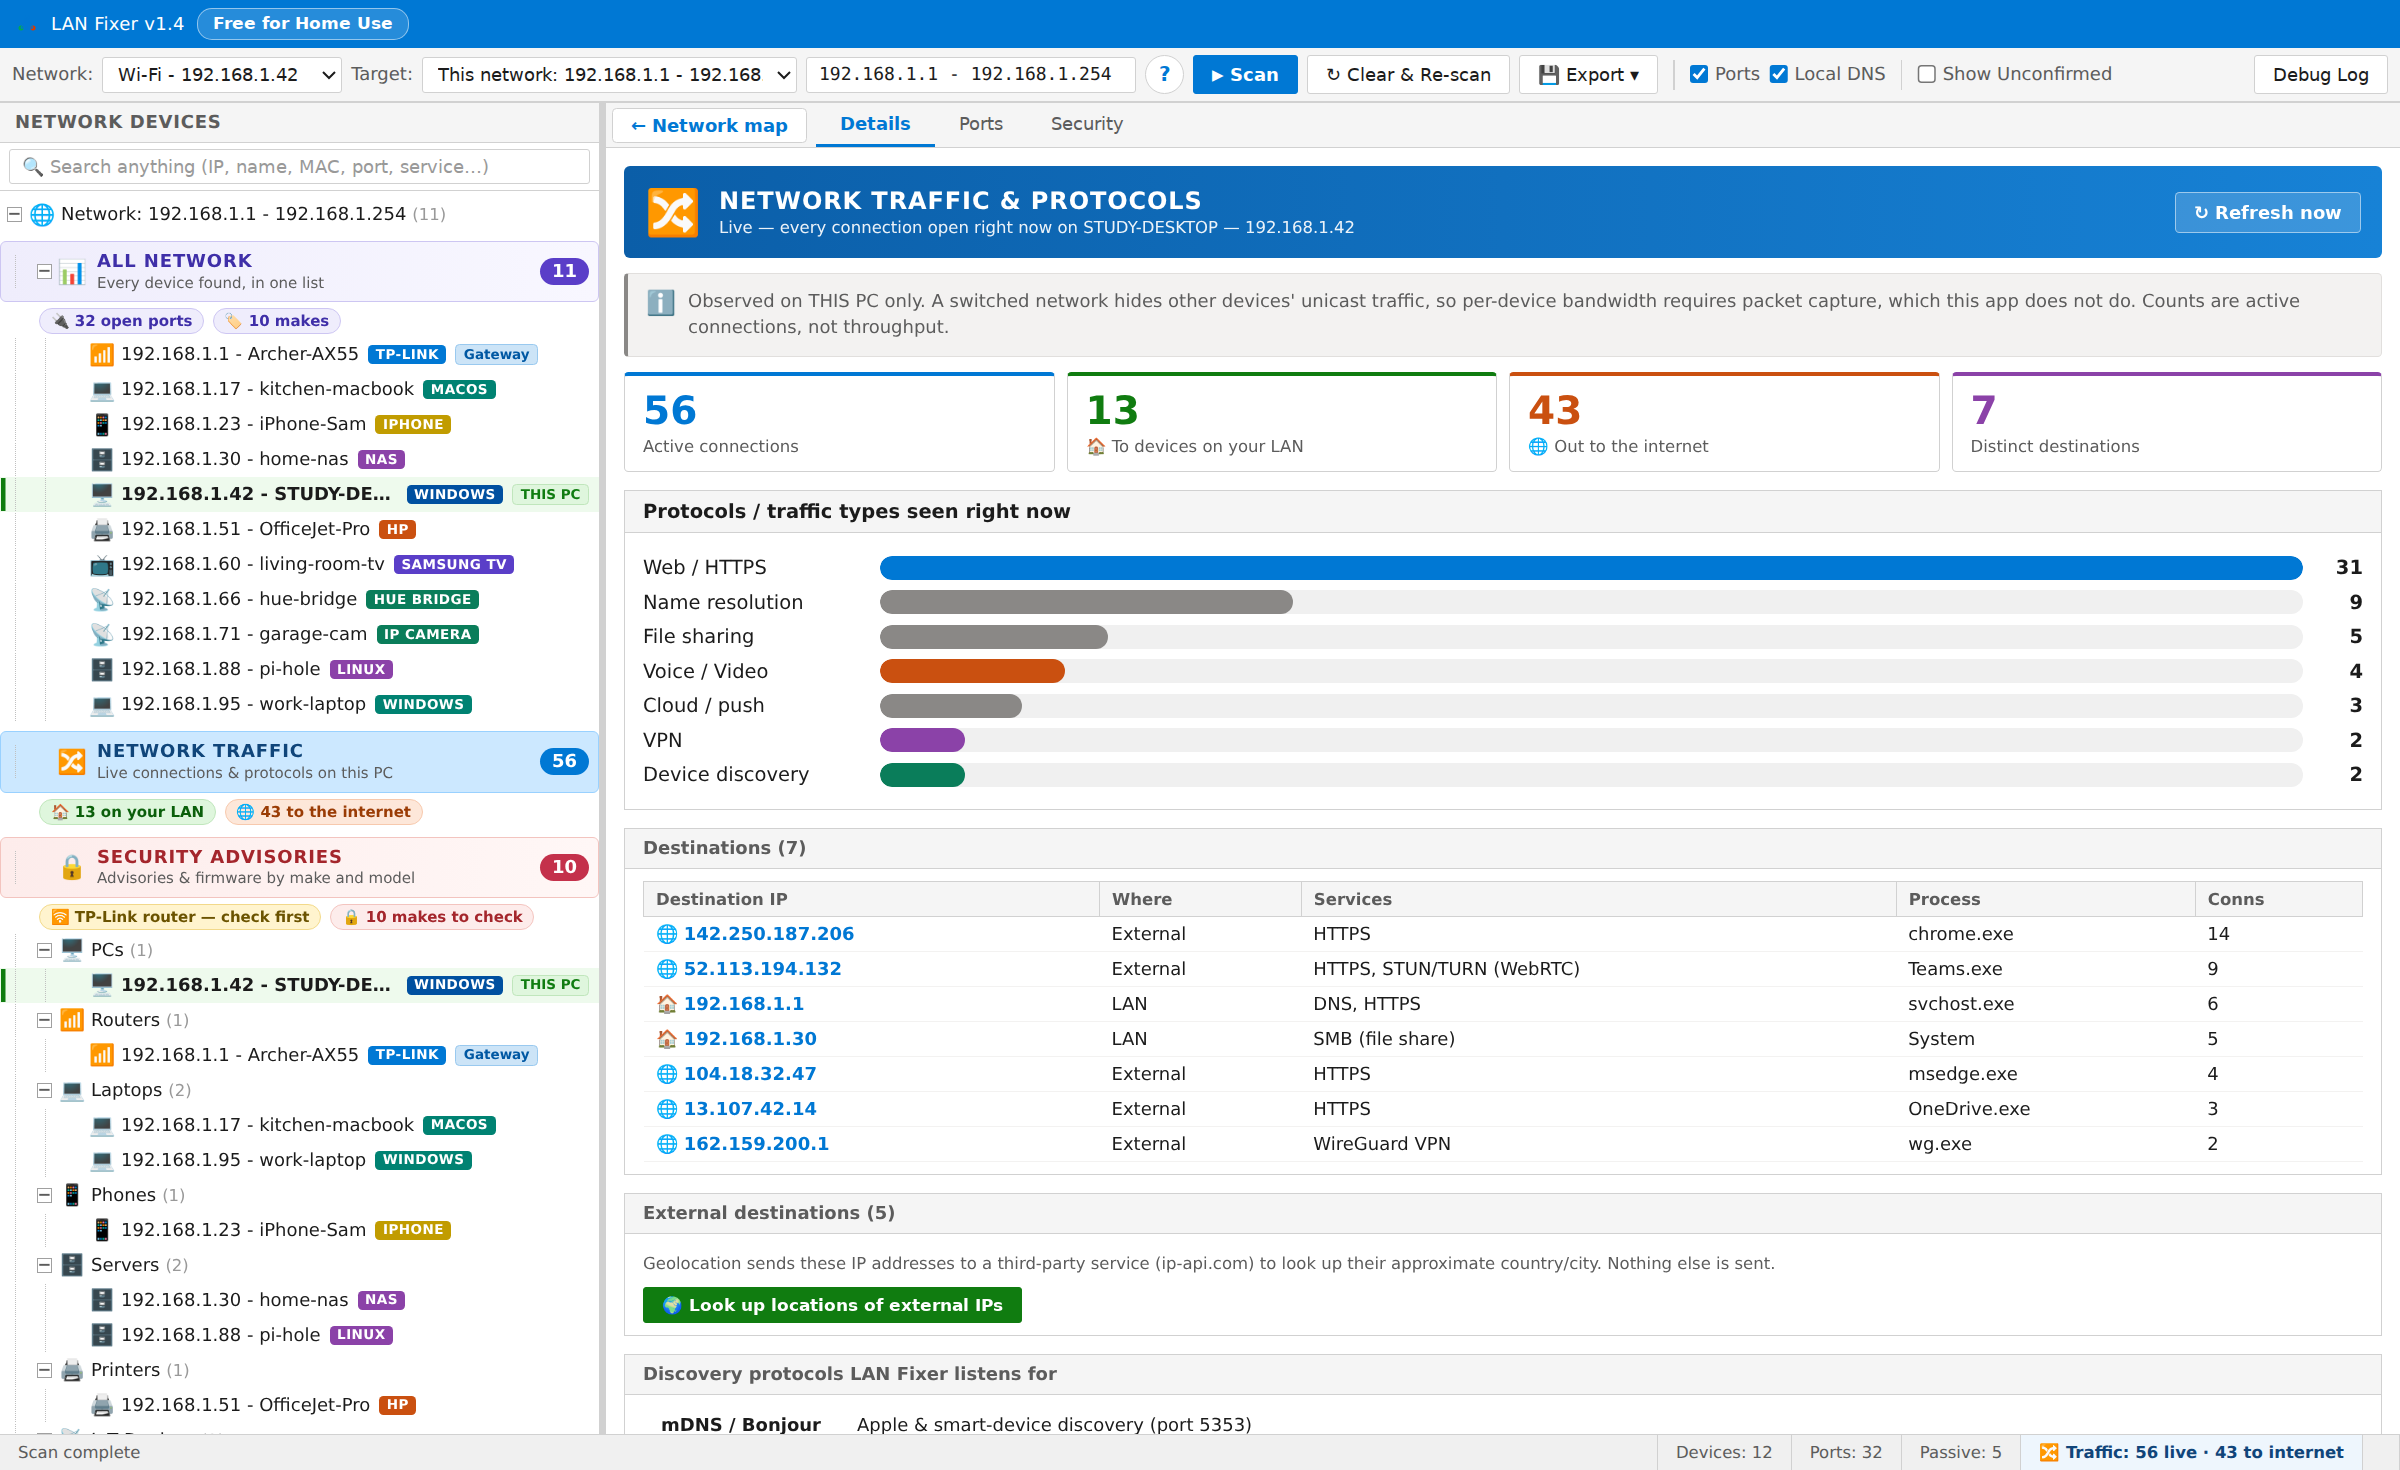Click the lock icon of Security Advisories
This screenshot has width=2400, height=1470.
tap(72, 867)
